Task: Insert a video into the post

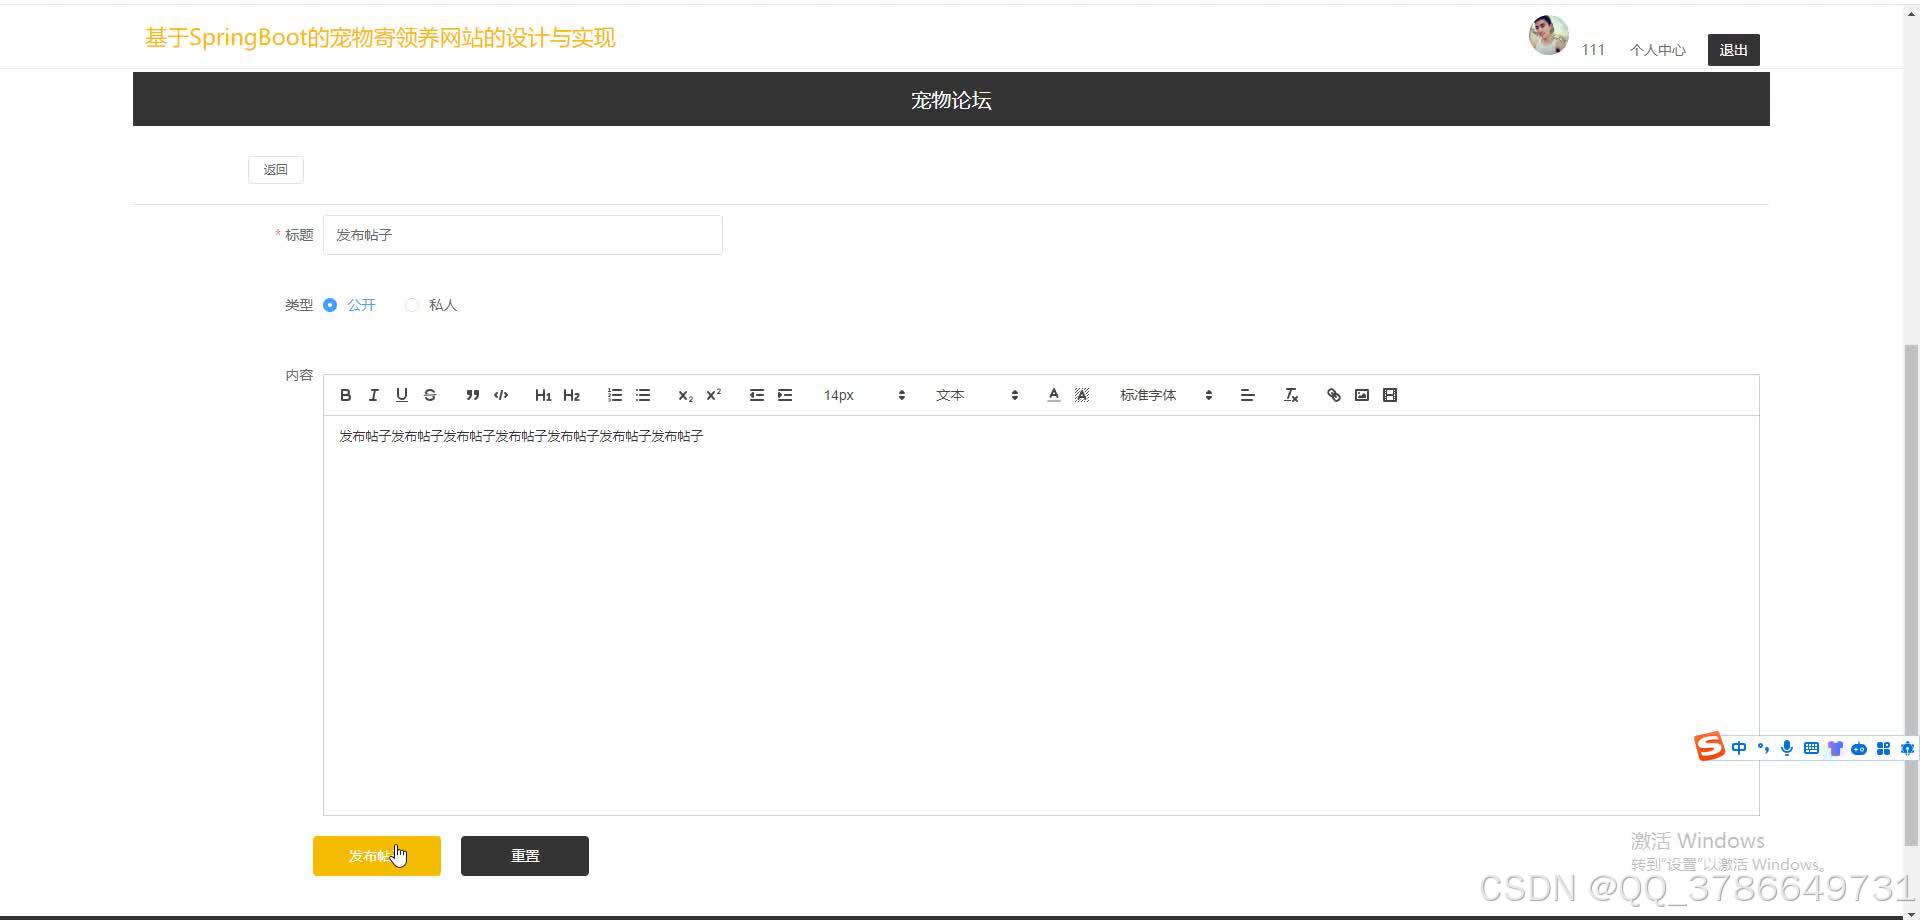Action: click(1389, 395)
